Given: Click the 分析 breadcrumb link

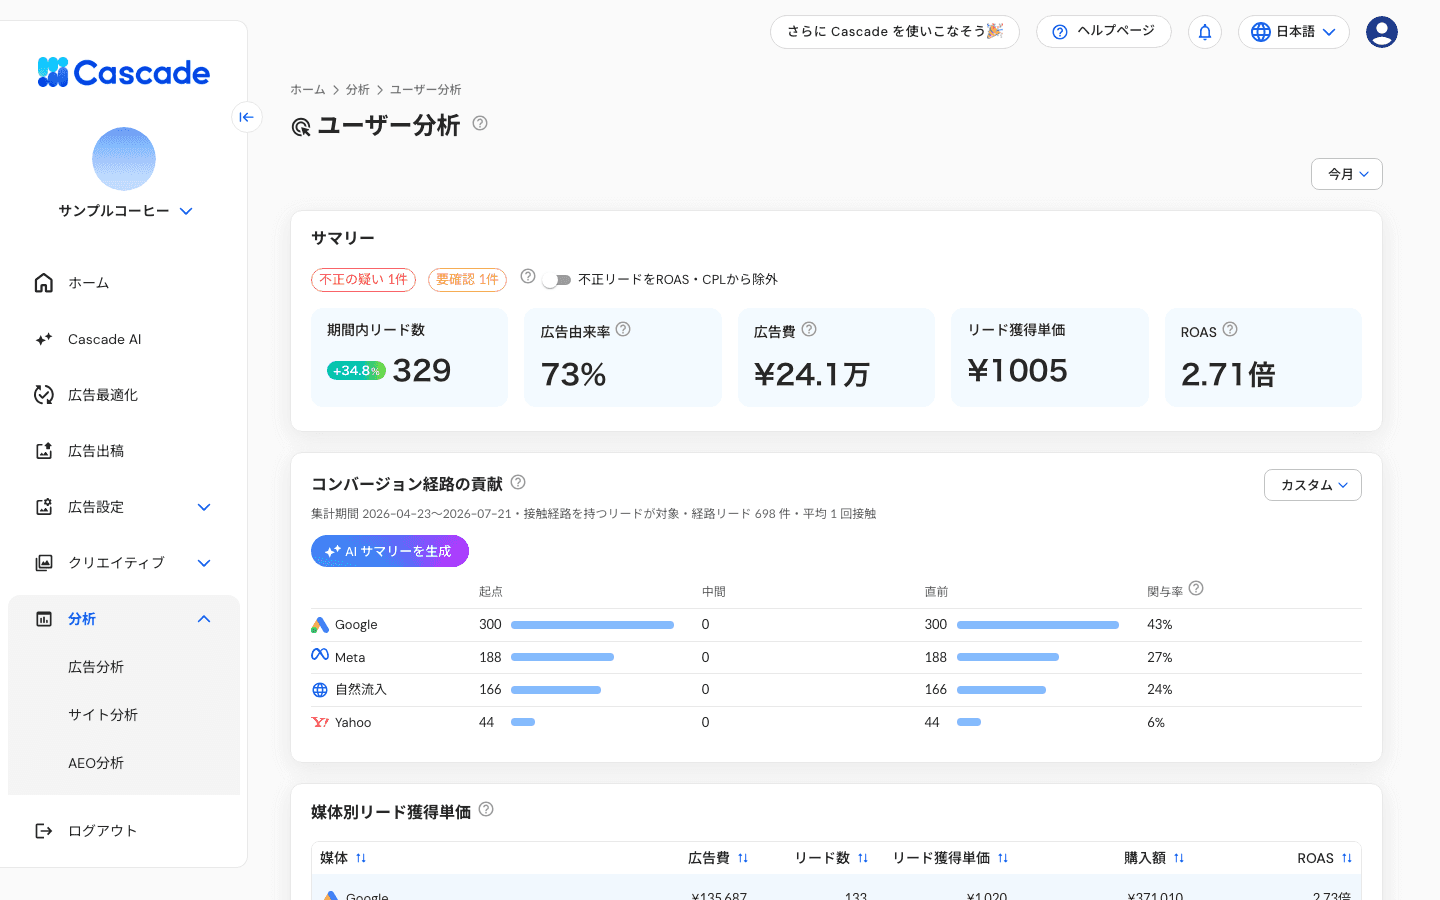Looking at the screenshot, I should [358, 90].
